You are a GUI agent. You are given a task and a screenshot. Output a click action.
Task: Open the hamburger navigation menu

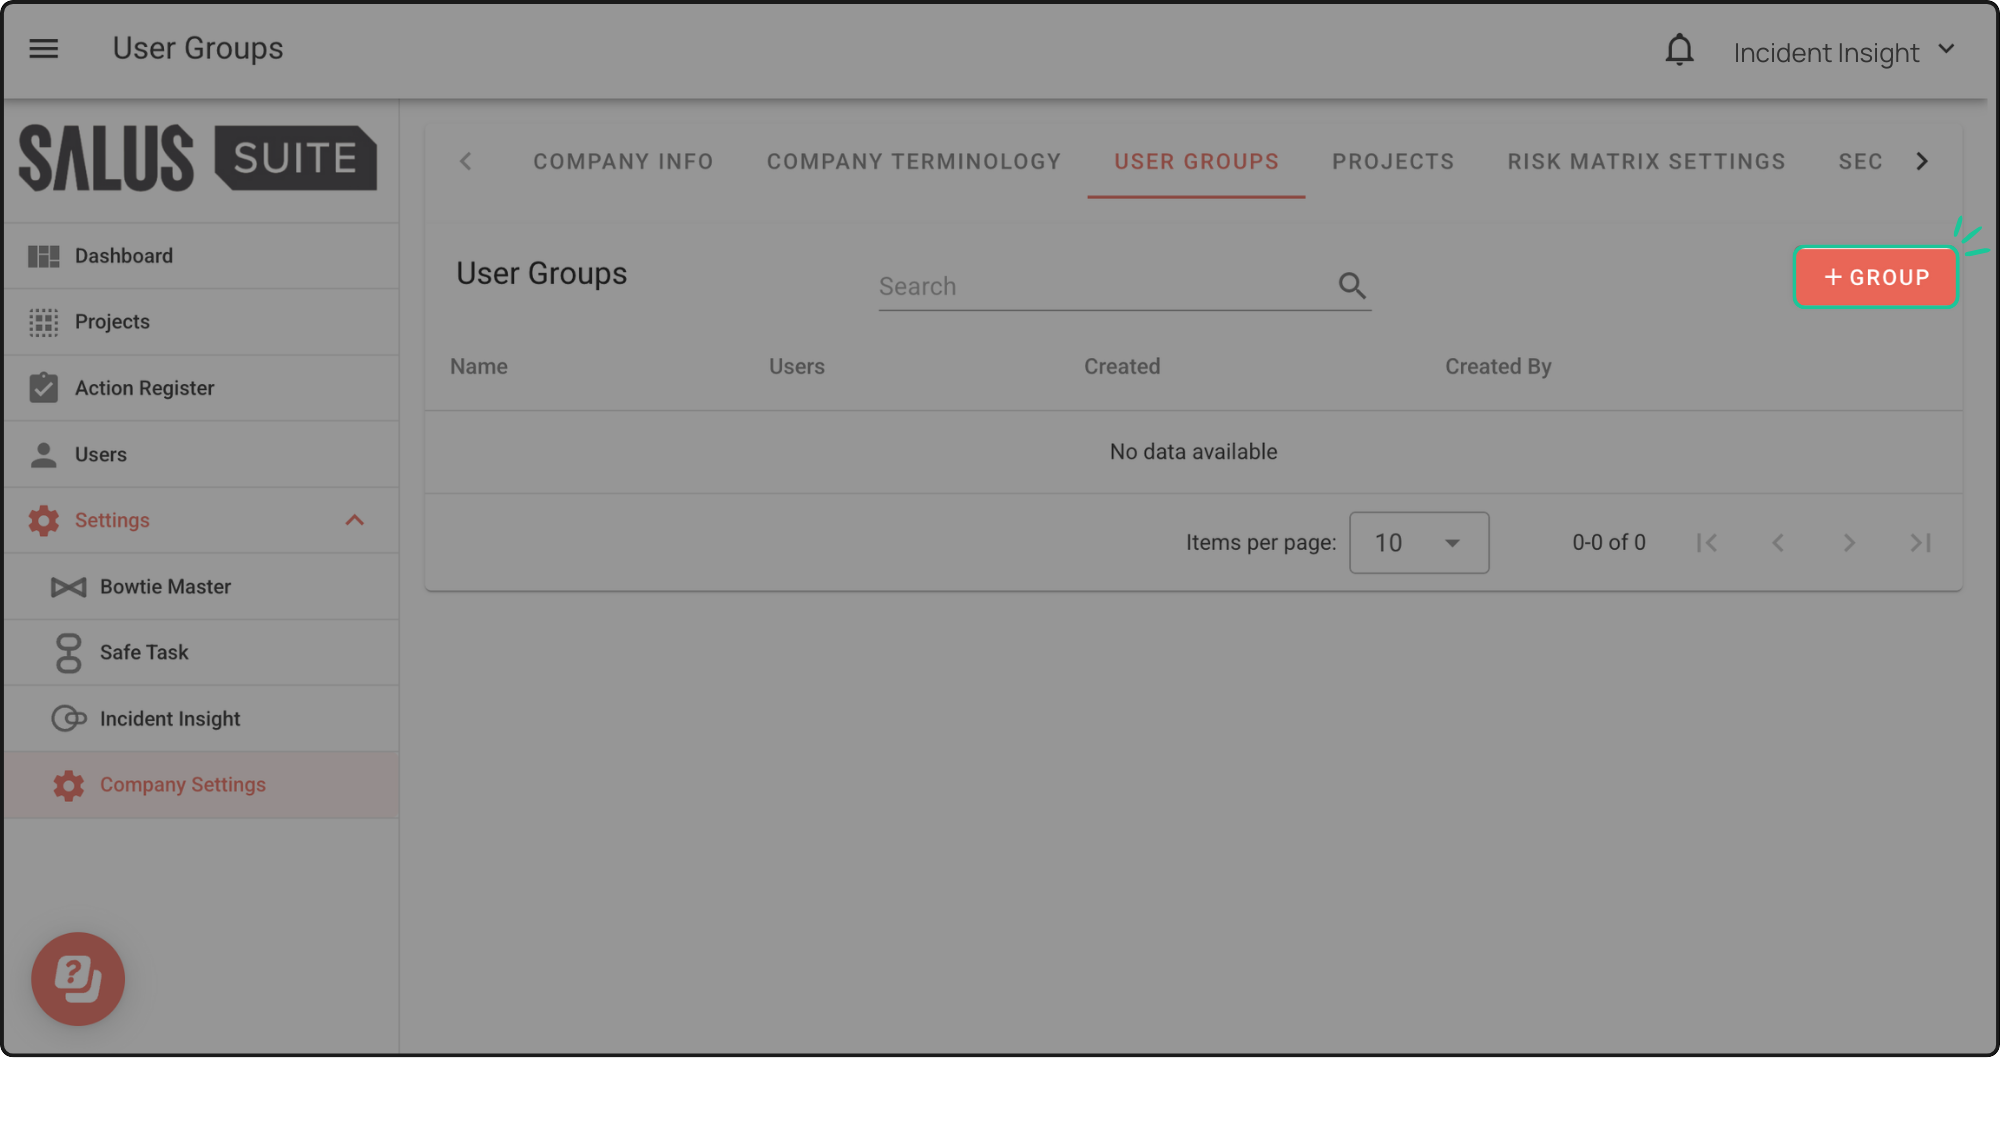tap(43, 49)
